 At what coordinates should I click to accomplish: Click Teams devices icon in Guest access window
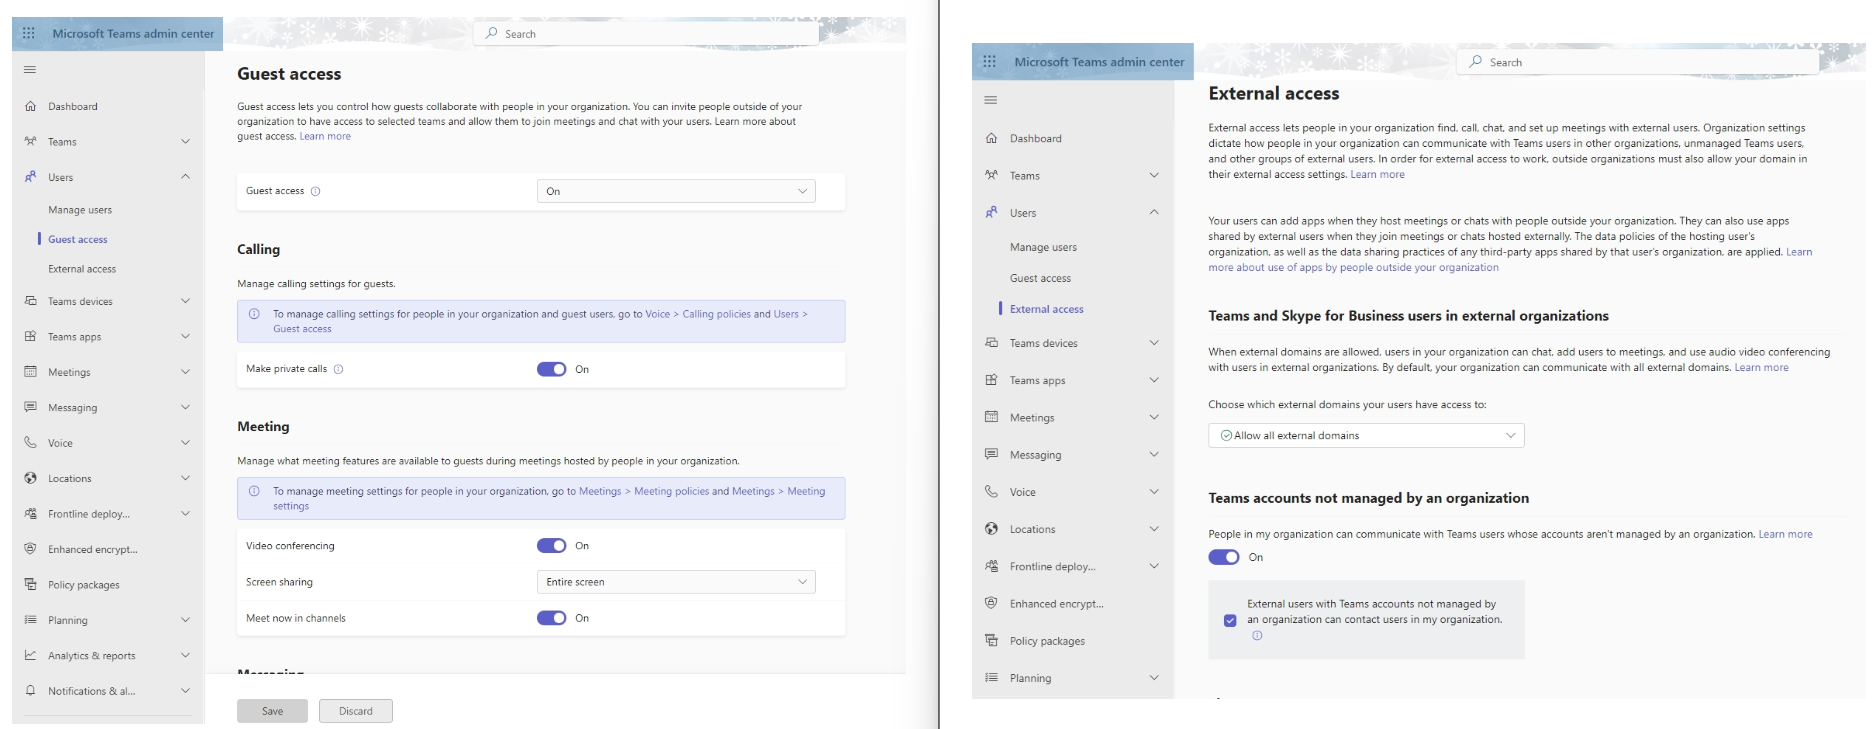(30, 301)
